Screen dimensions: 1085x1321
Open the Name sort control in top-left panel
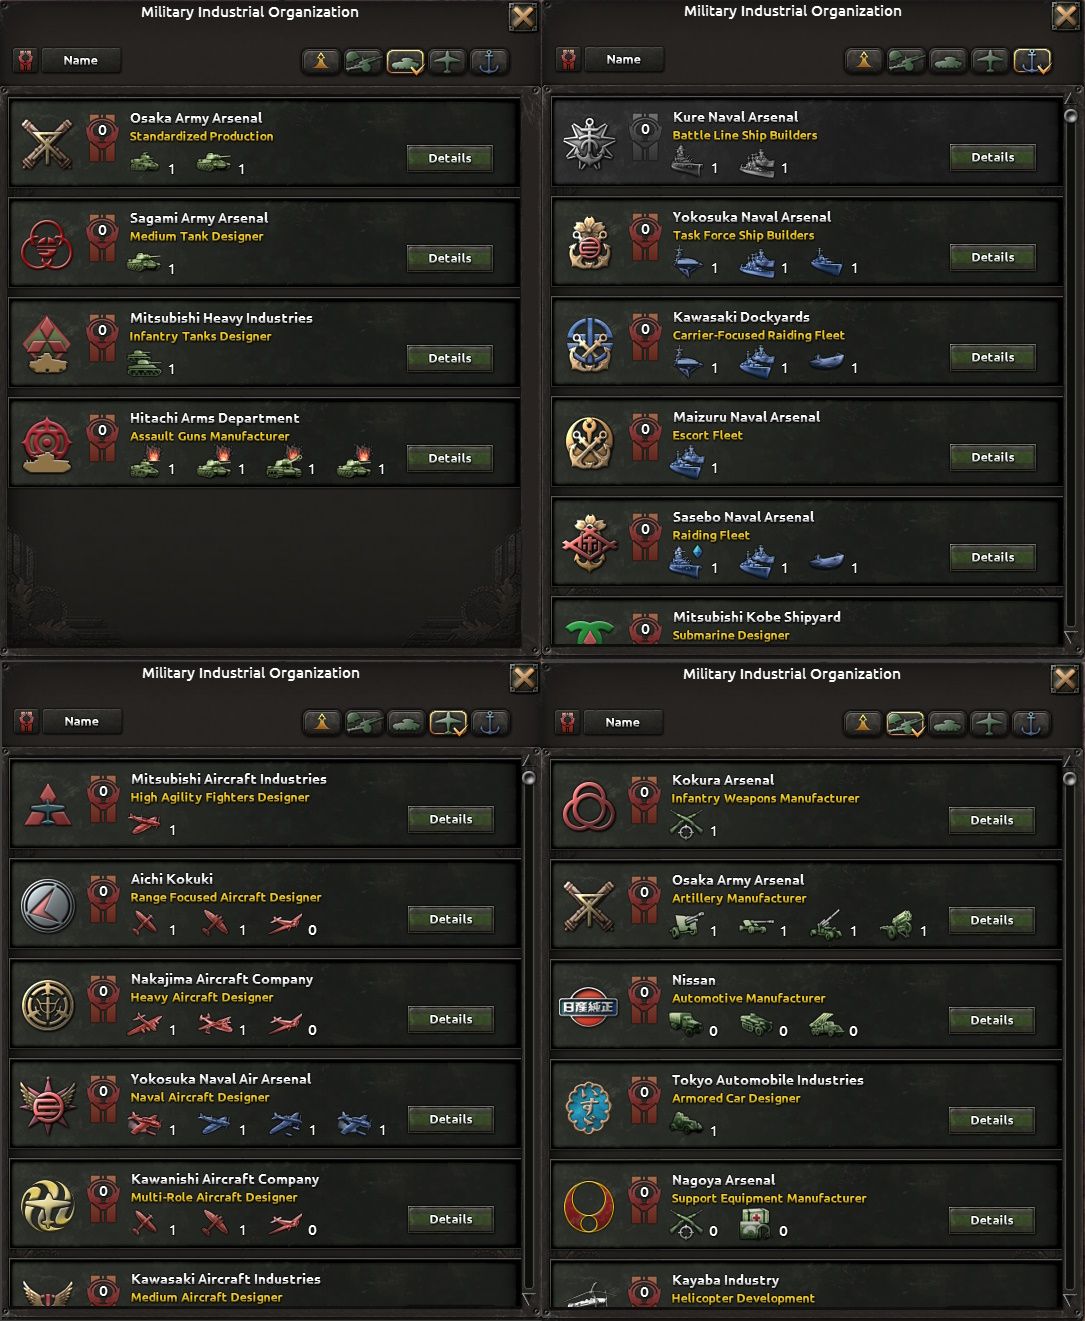click(x=81, y=60)
